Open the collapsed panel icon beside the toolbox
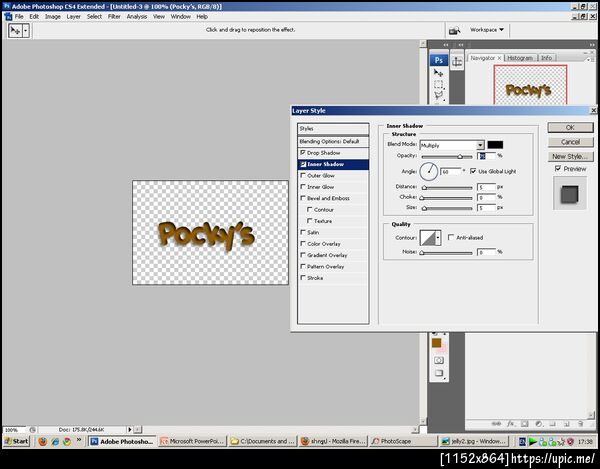Screen dimensions: 600x469 click(x=457, y=62)
